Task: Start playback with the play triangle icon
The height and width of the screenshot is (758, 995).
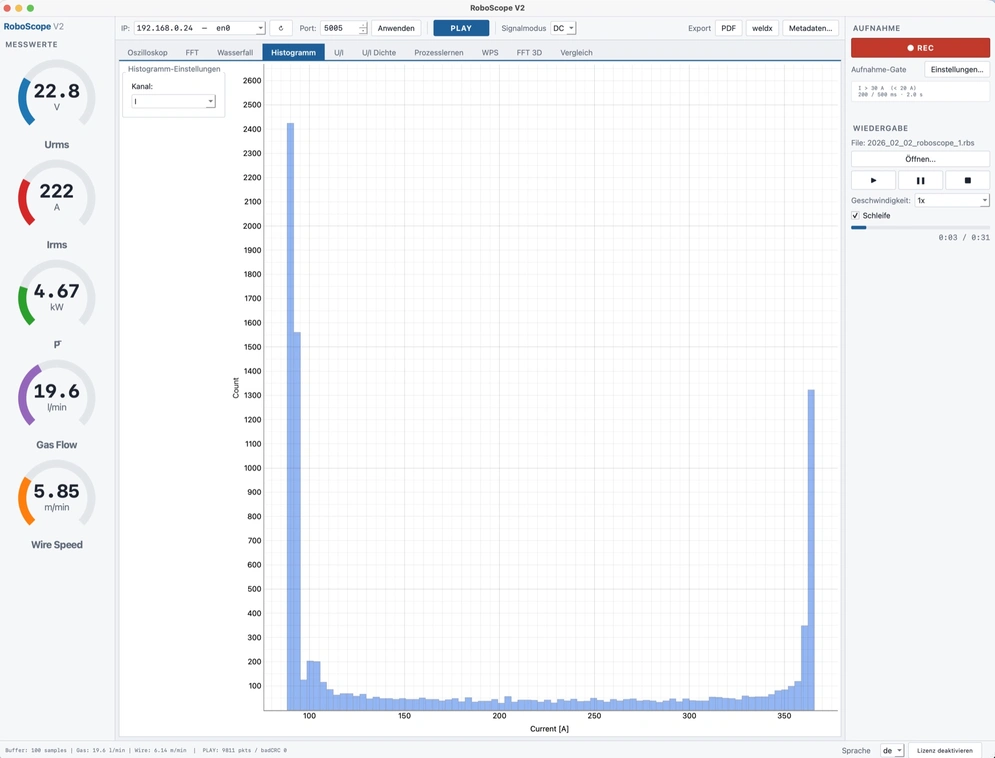Action: (873, 180)
